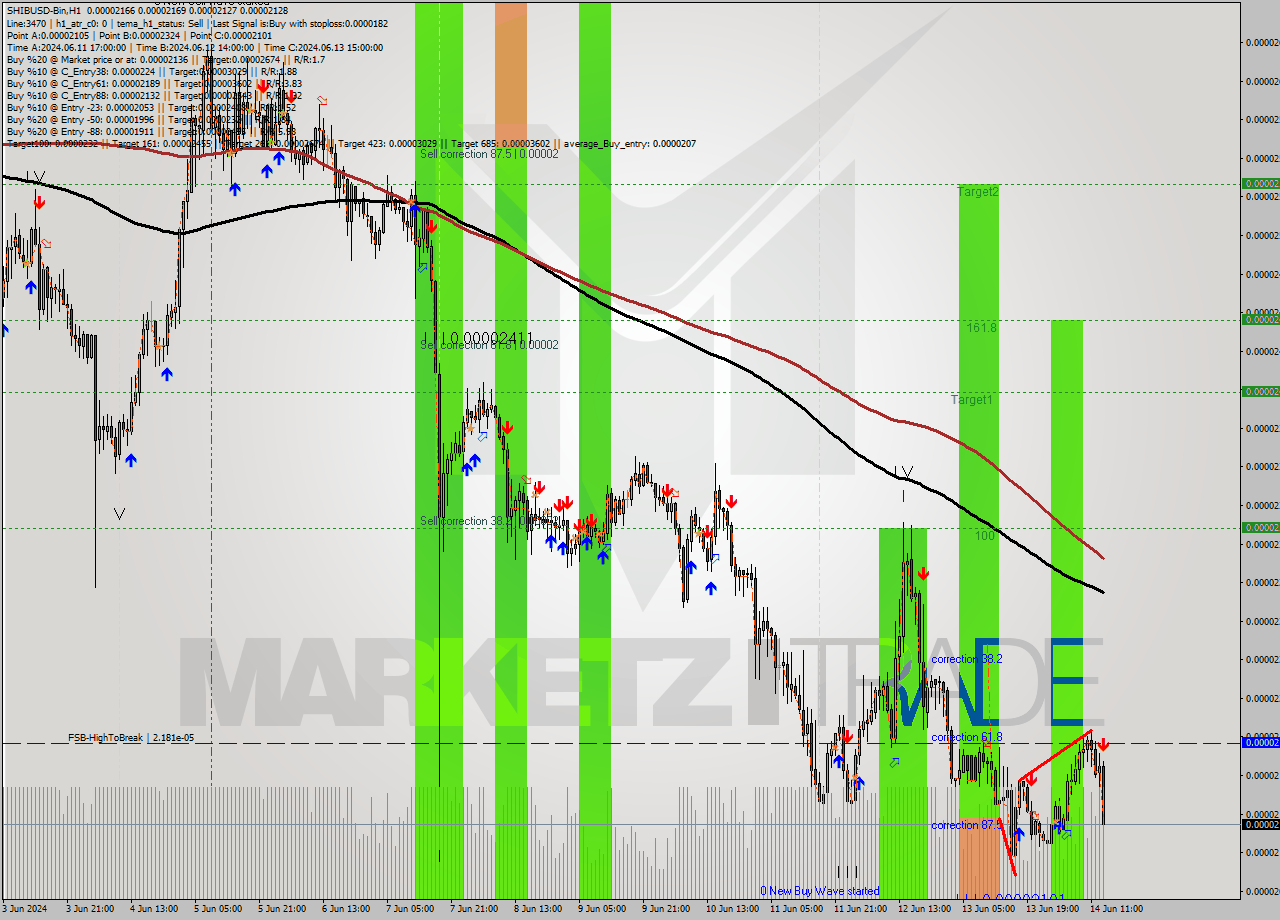The width and height of the screenshot is (1280, 920).
Task: Click the '12 Jun 13:00' time axis label
Action: point(923,908)
